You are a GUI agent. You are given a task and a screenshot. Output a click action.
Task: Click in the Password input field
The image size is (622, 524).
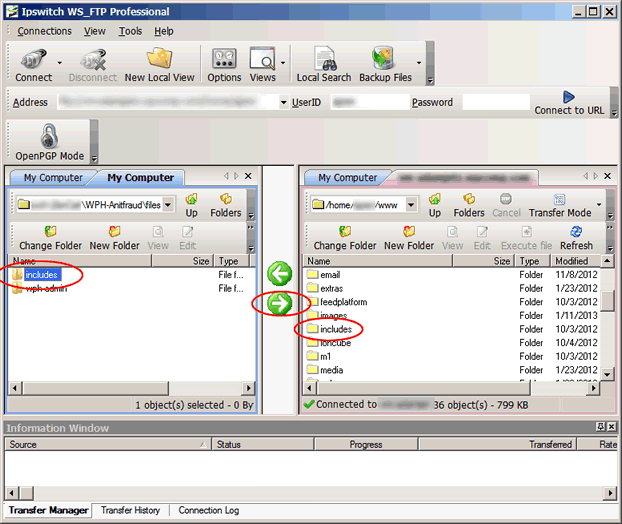[x=495, y=102]
